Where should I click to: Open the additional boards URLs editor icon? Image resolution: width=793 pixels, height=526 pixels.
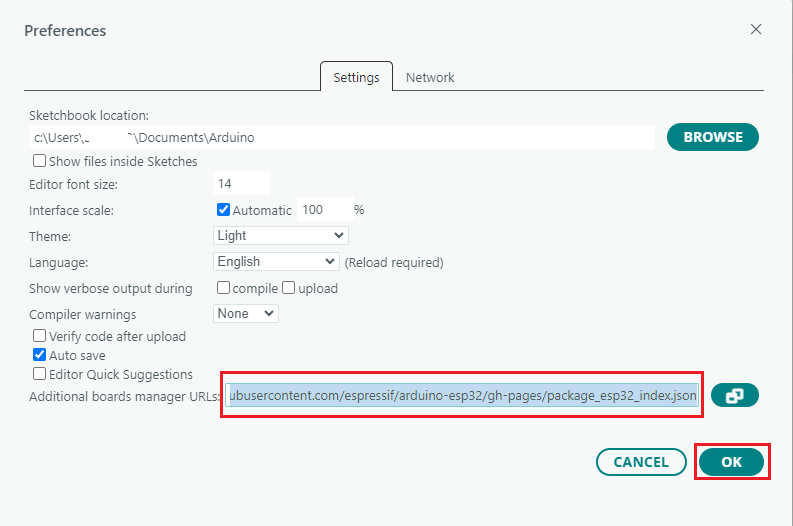pyautogui.click(x=734, y=396)
